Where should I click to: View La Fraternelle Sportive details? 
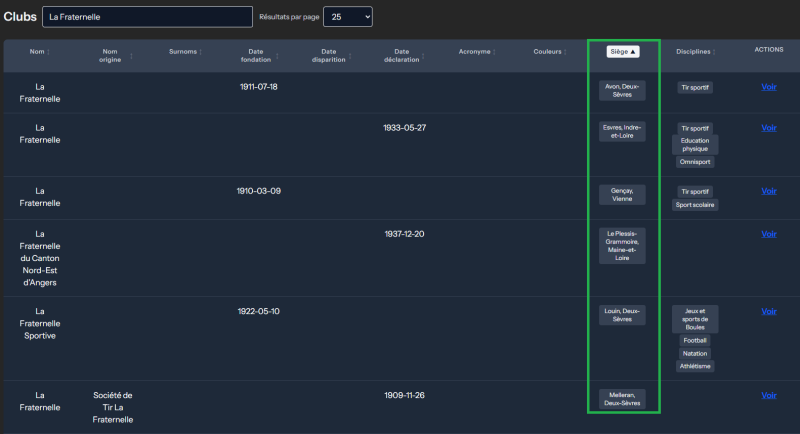[769, 311]
